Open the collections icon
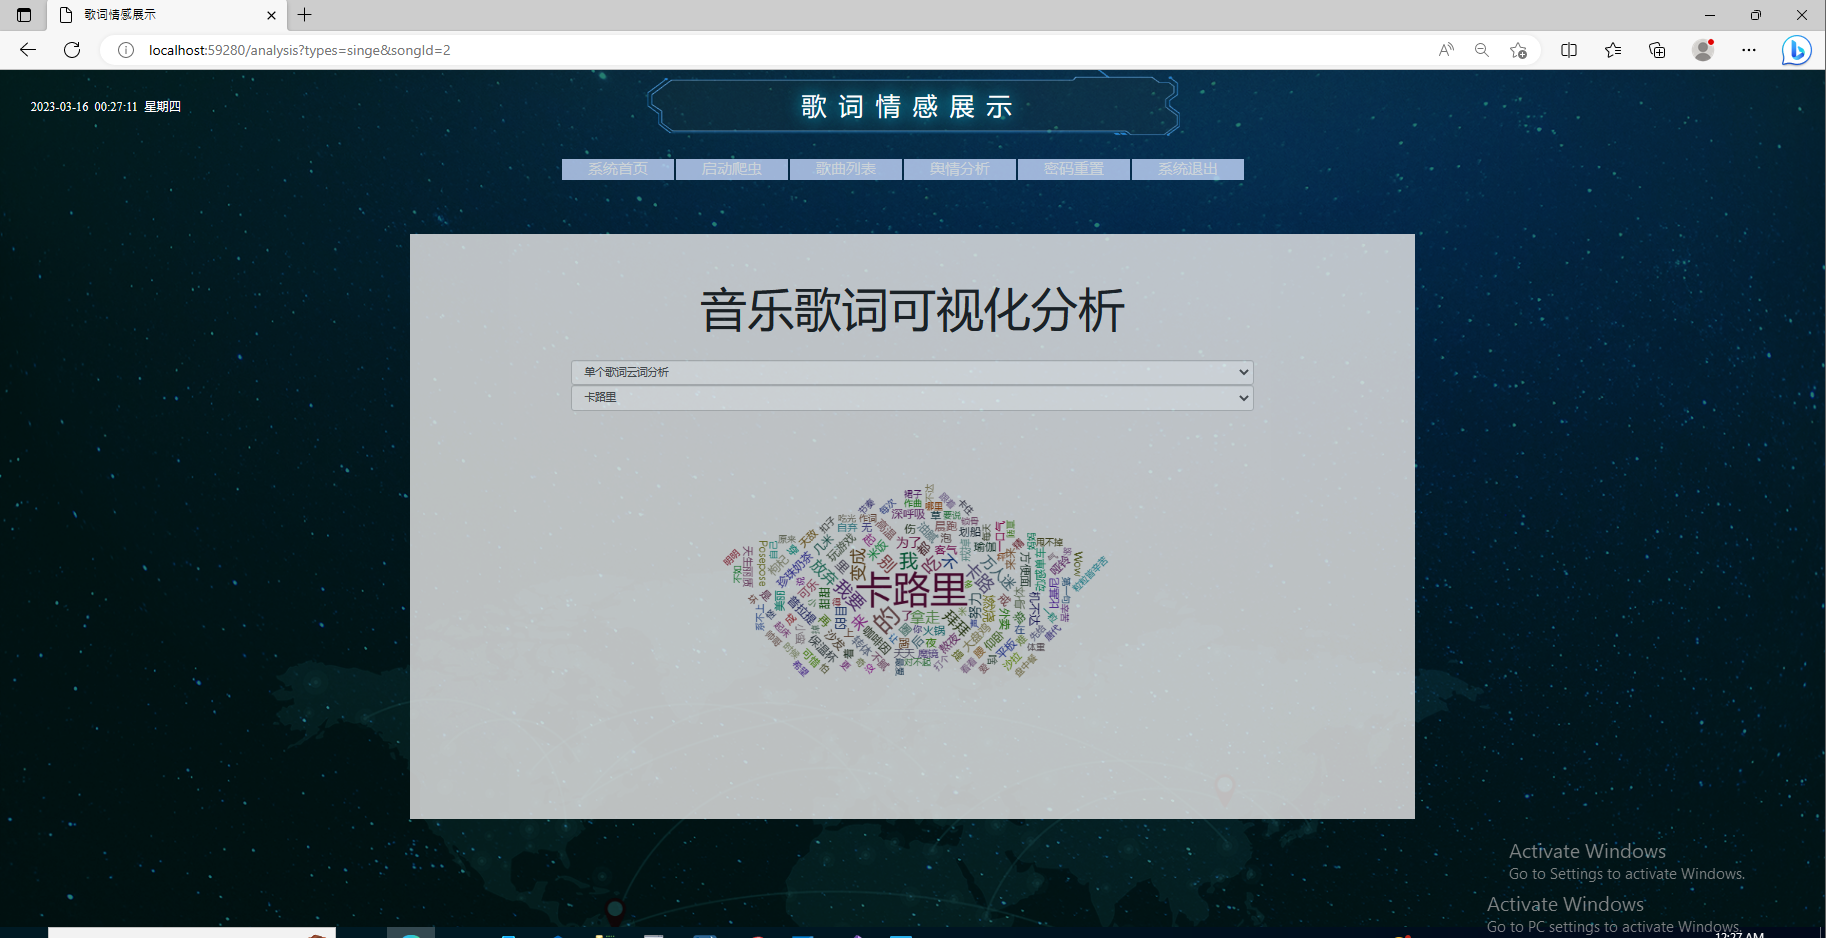Screen dimensions: 1826x938 [x=1657, y=50]
